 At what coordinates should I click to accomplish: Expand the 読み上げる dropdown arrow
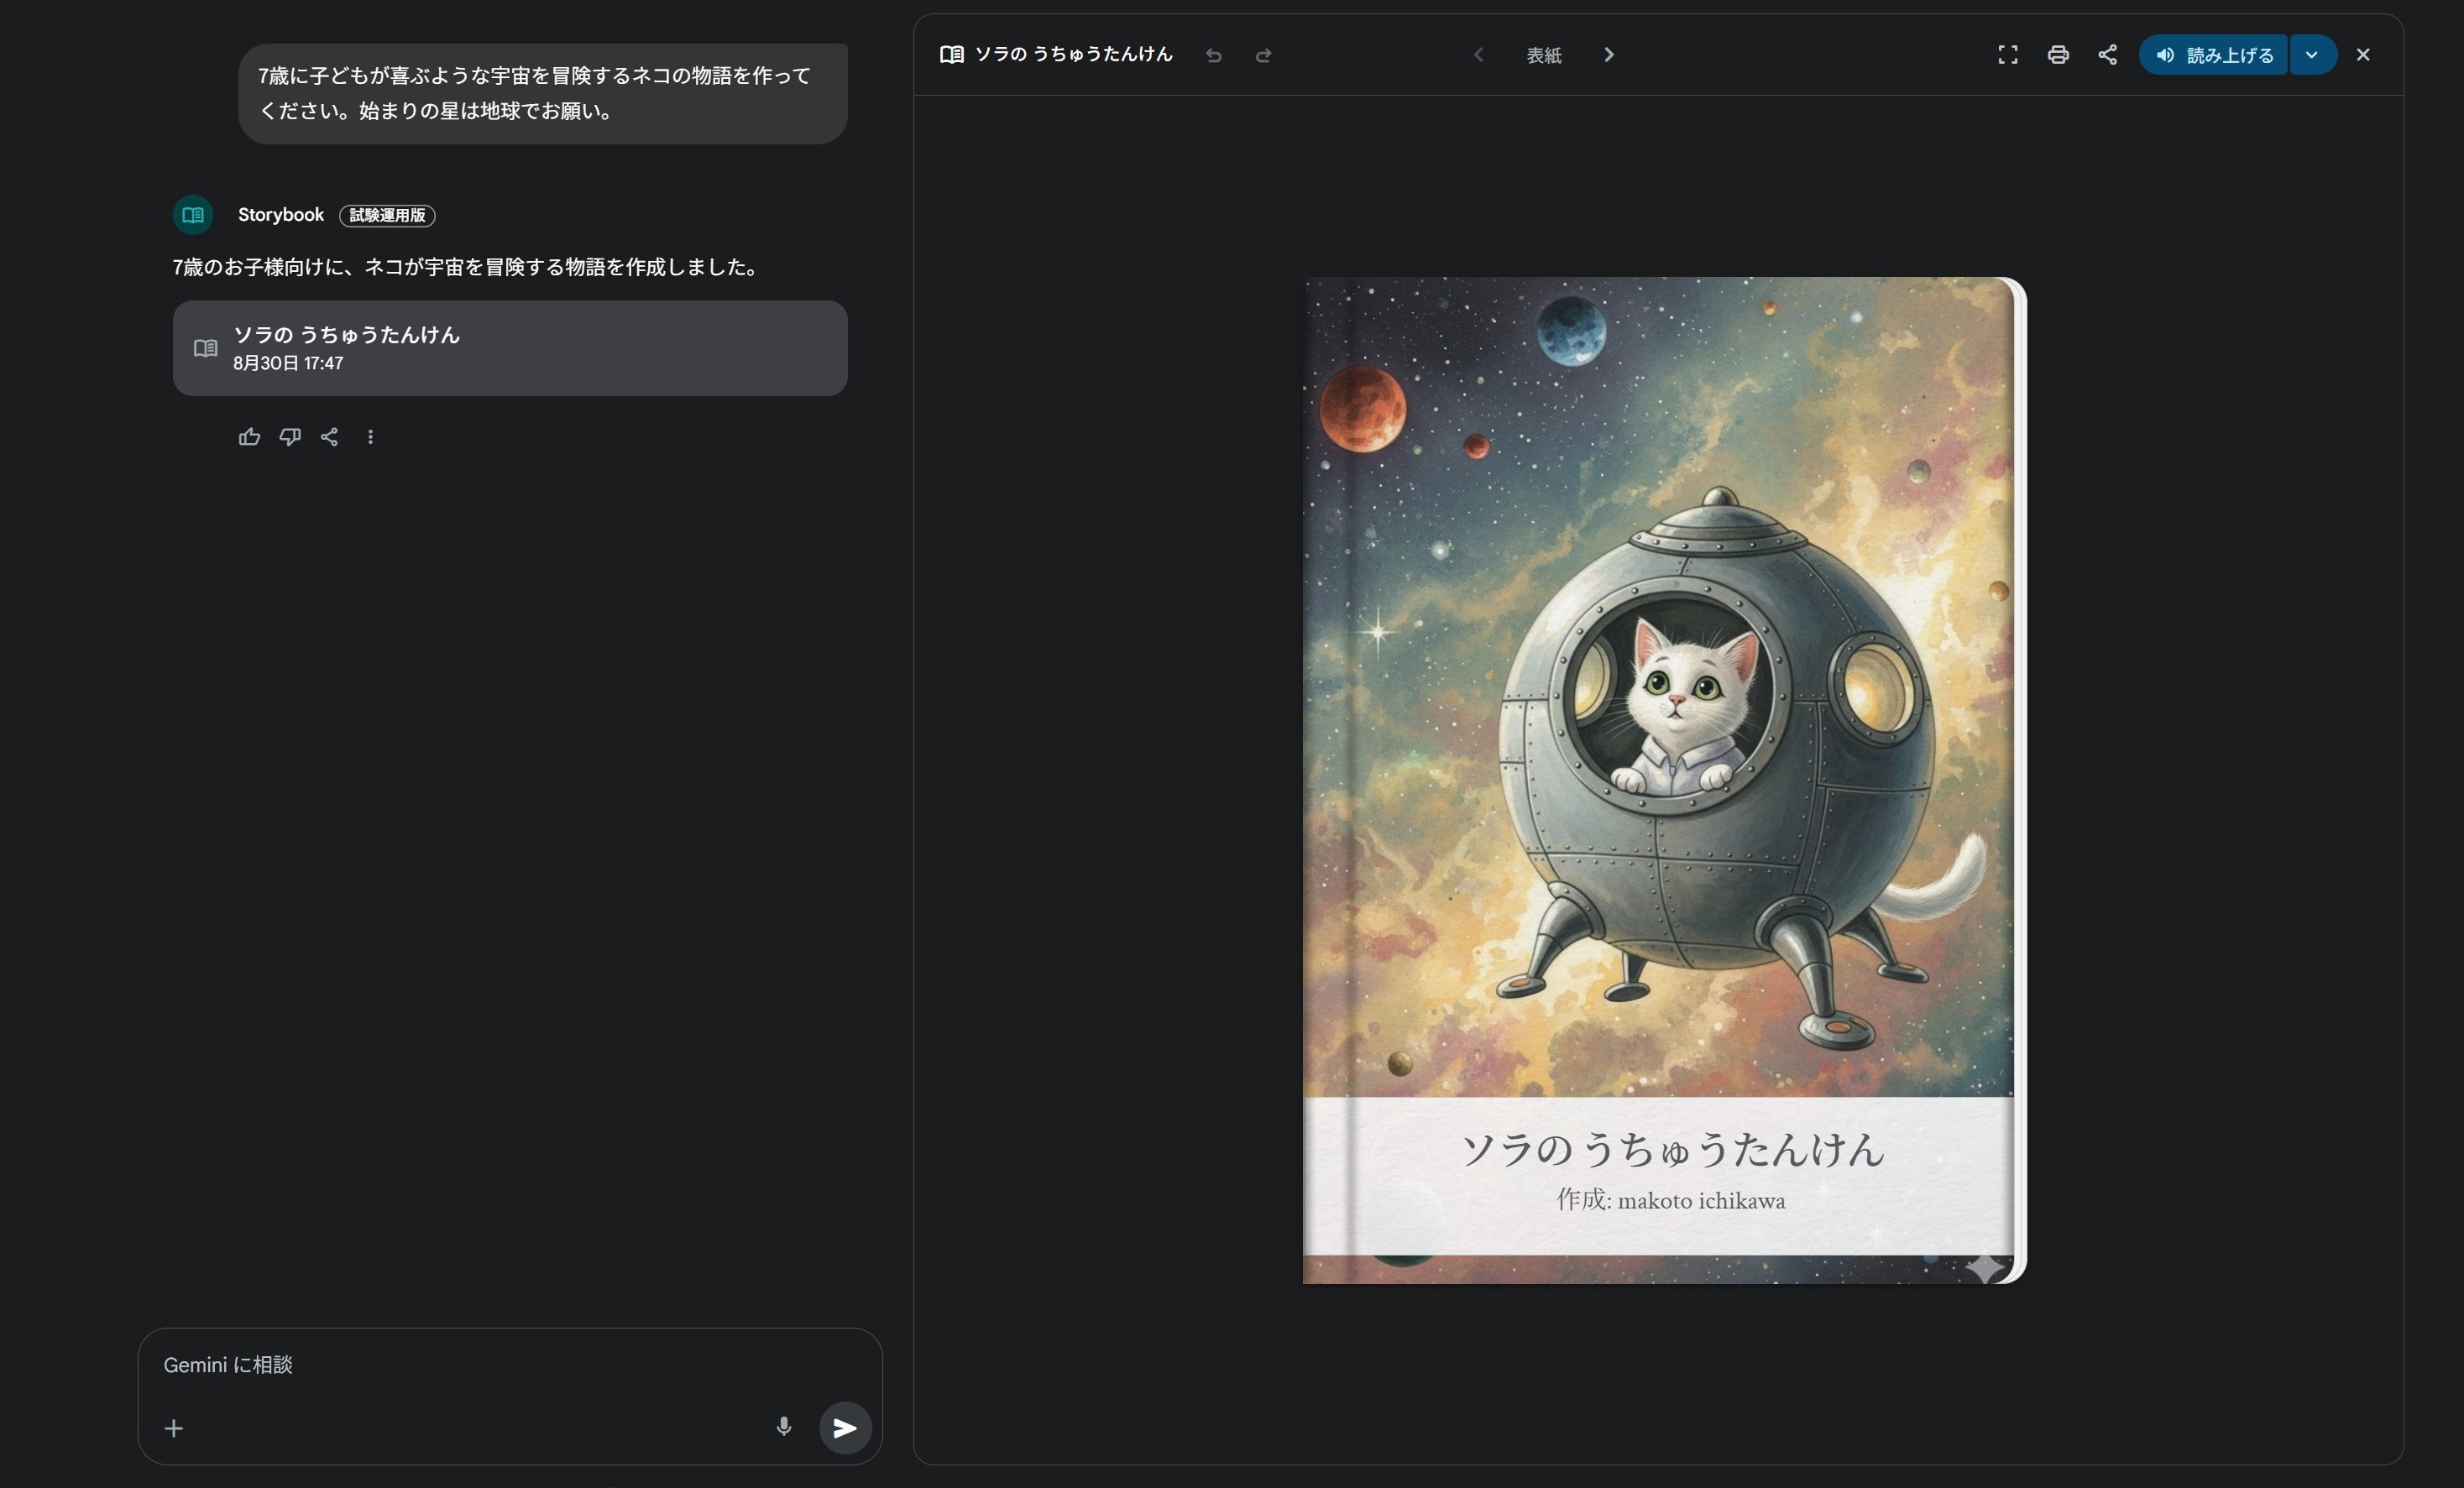pyautogui.click(x=2311, y=55)
